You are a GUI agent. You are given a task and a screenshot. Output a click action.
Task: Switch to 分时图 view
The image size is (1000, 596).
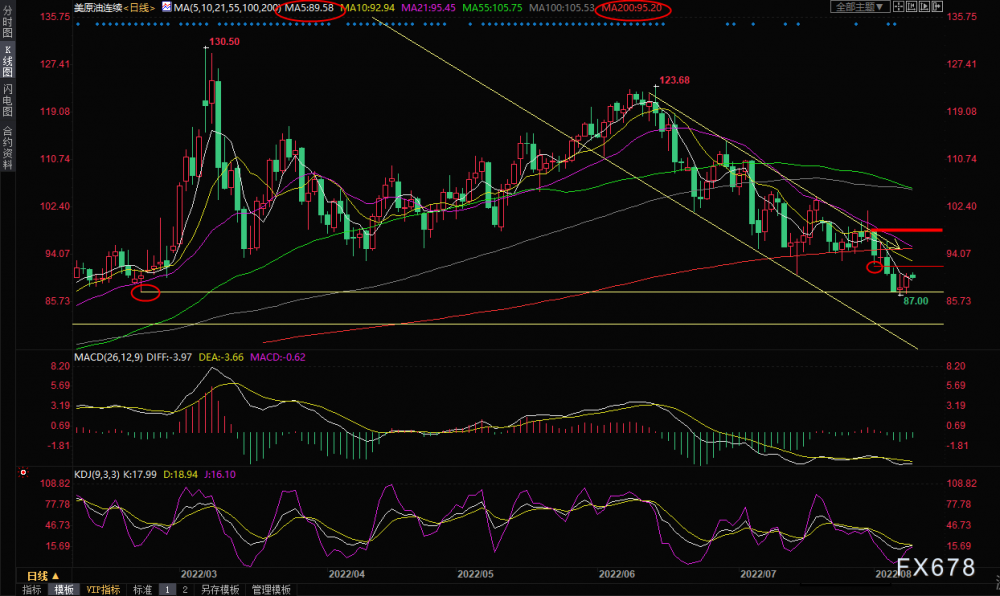tap(8, 22)
